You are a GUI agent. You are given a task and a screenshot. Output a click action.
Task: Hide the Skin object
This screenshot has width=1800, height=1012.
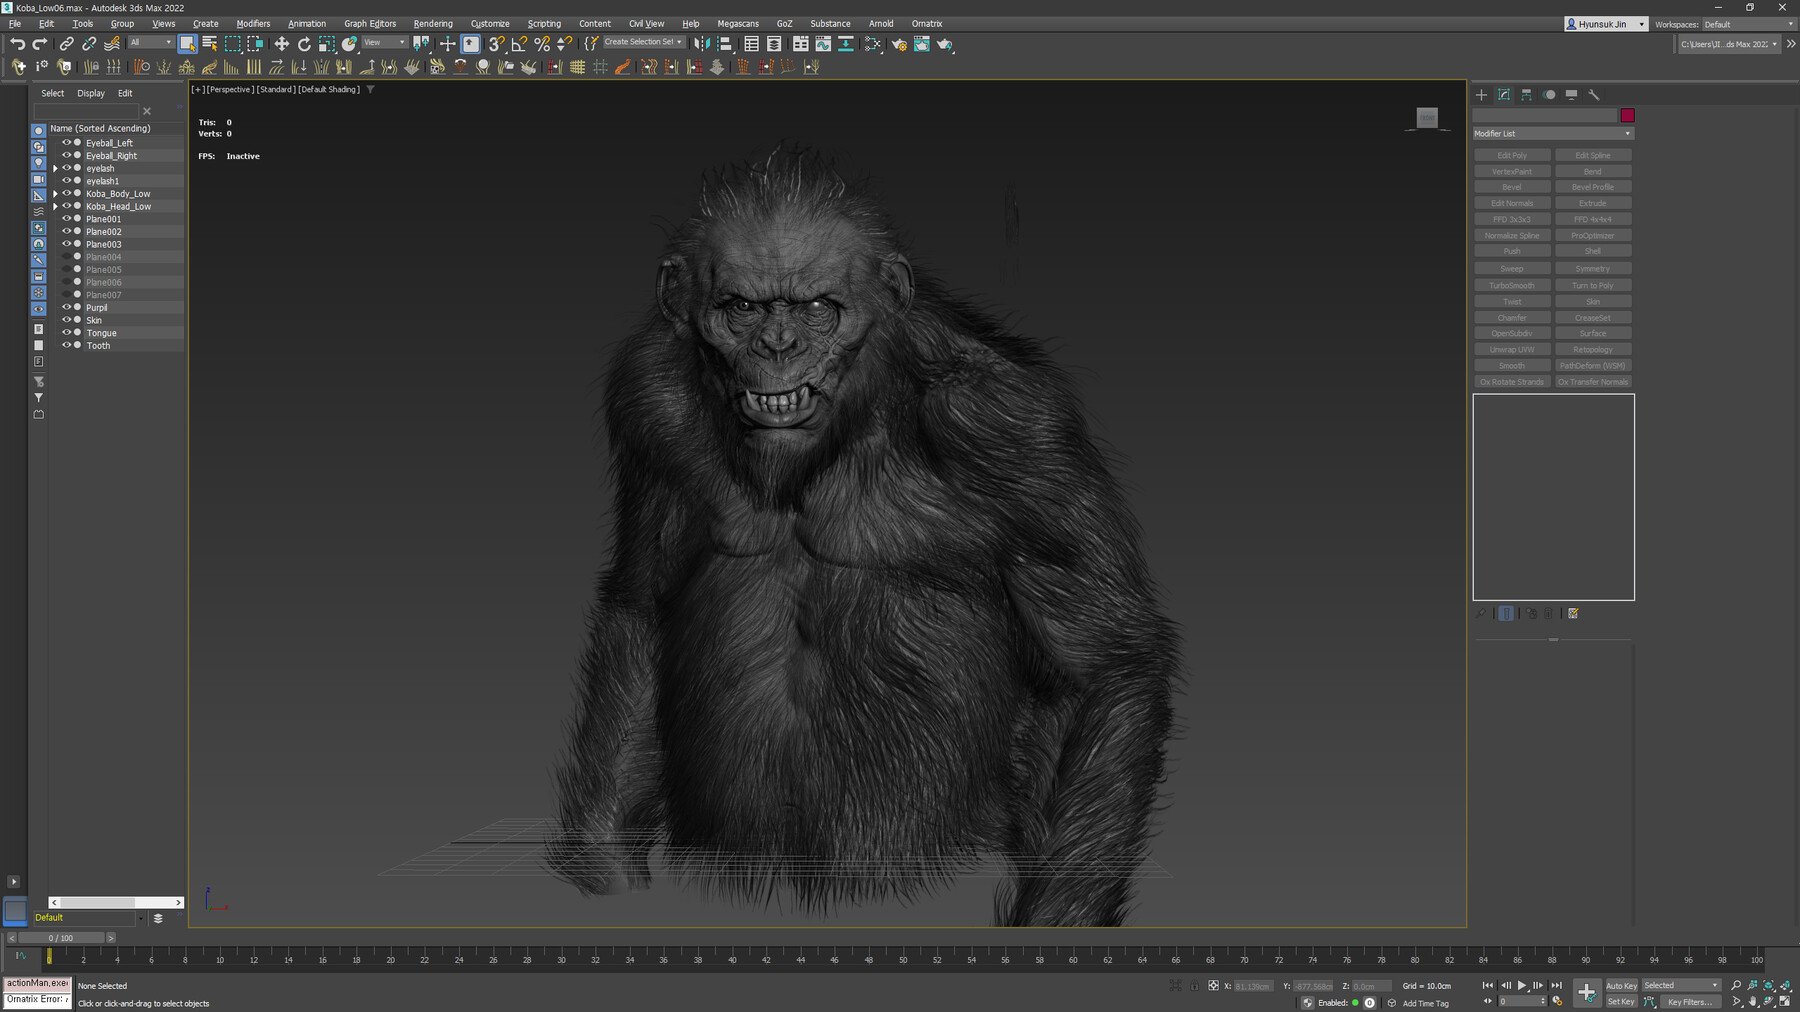(67, 320)
